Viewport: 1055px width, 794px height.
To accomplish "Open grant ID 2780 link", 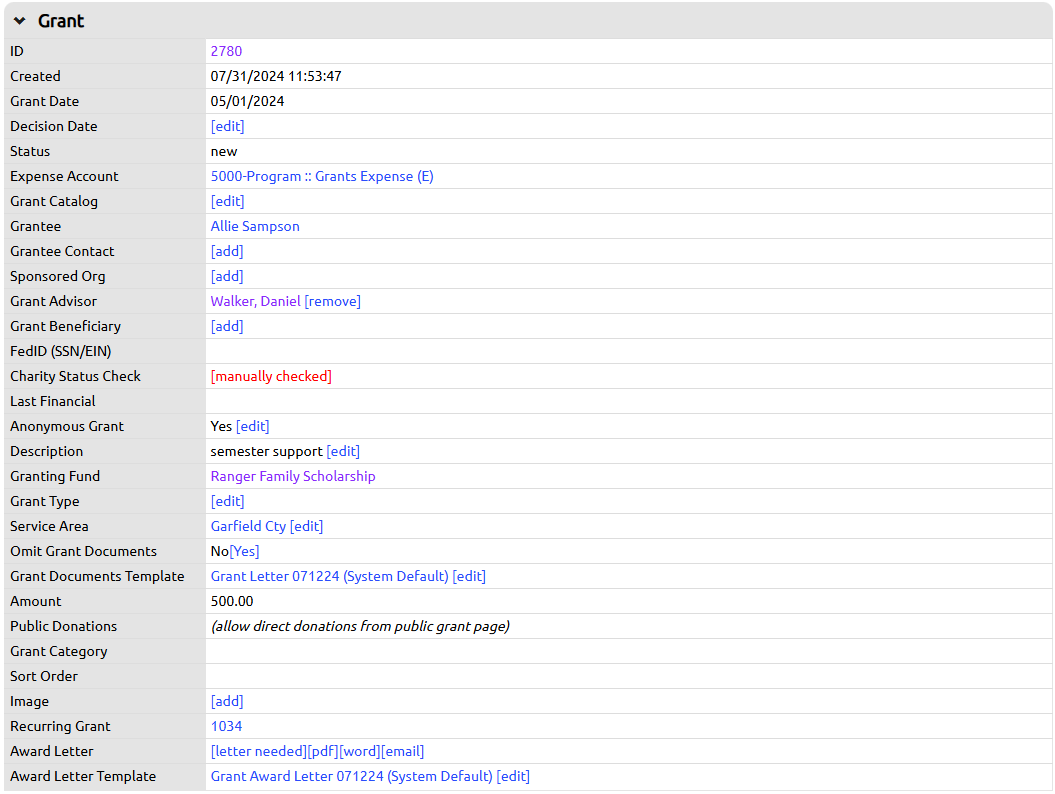I will (226, 51).
